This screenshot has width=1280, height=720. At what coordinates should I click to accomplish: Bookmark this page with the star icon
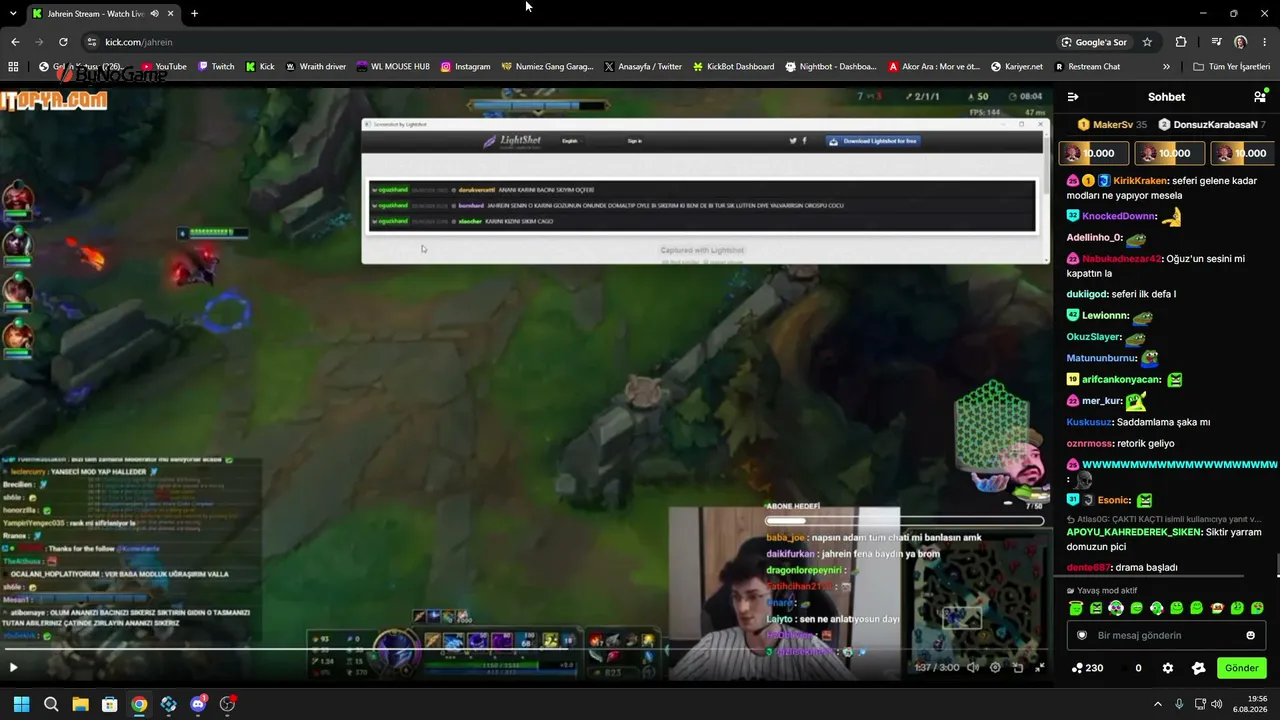point(1147,42)
